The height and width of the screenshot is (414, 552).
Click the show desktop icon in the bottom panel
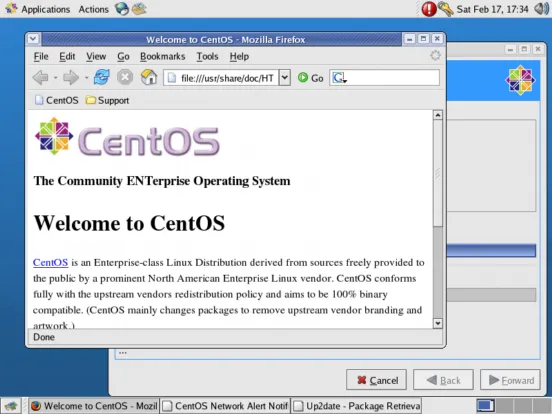point(11,406)
